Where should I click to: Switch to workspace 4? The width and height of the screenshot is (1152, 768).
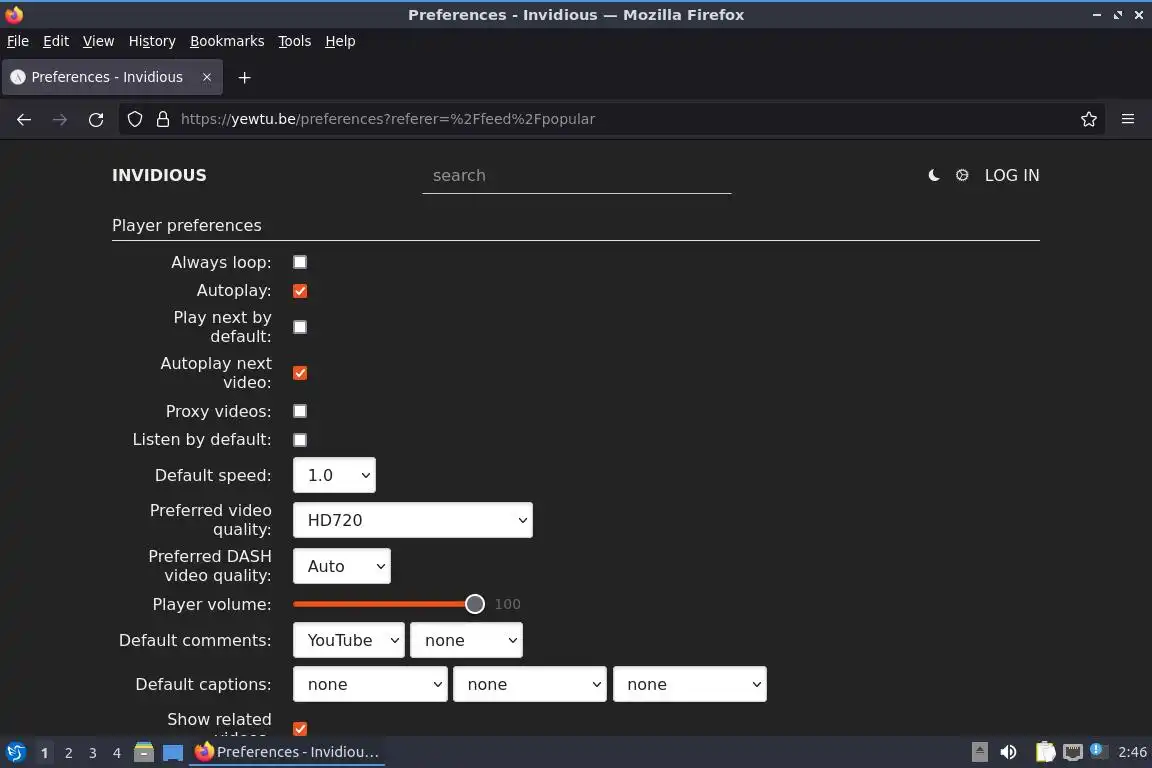point(117,753)
